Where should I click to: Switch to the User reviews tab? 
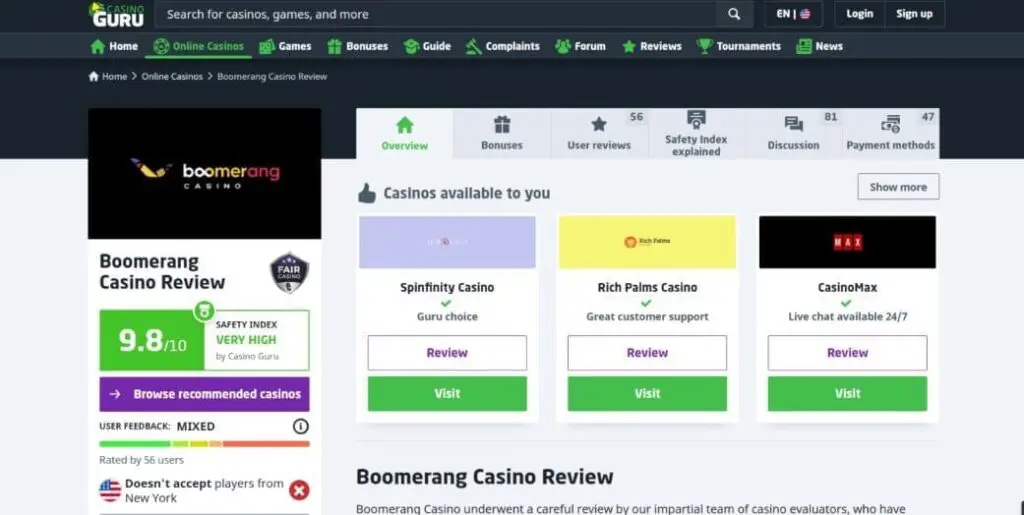[599, 133]
